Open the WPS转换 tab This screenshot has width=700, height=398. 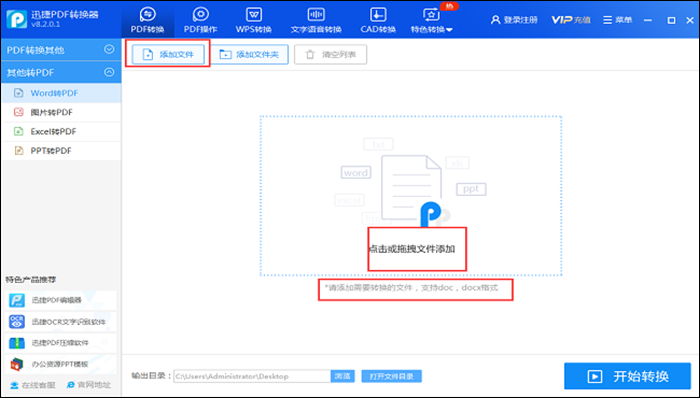[254, 21]
